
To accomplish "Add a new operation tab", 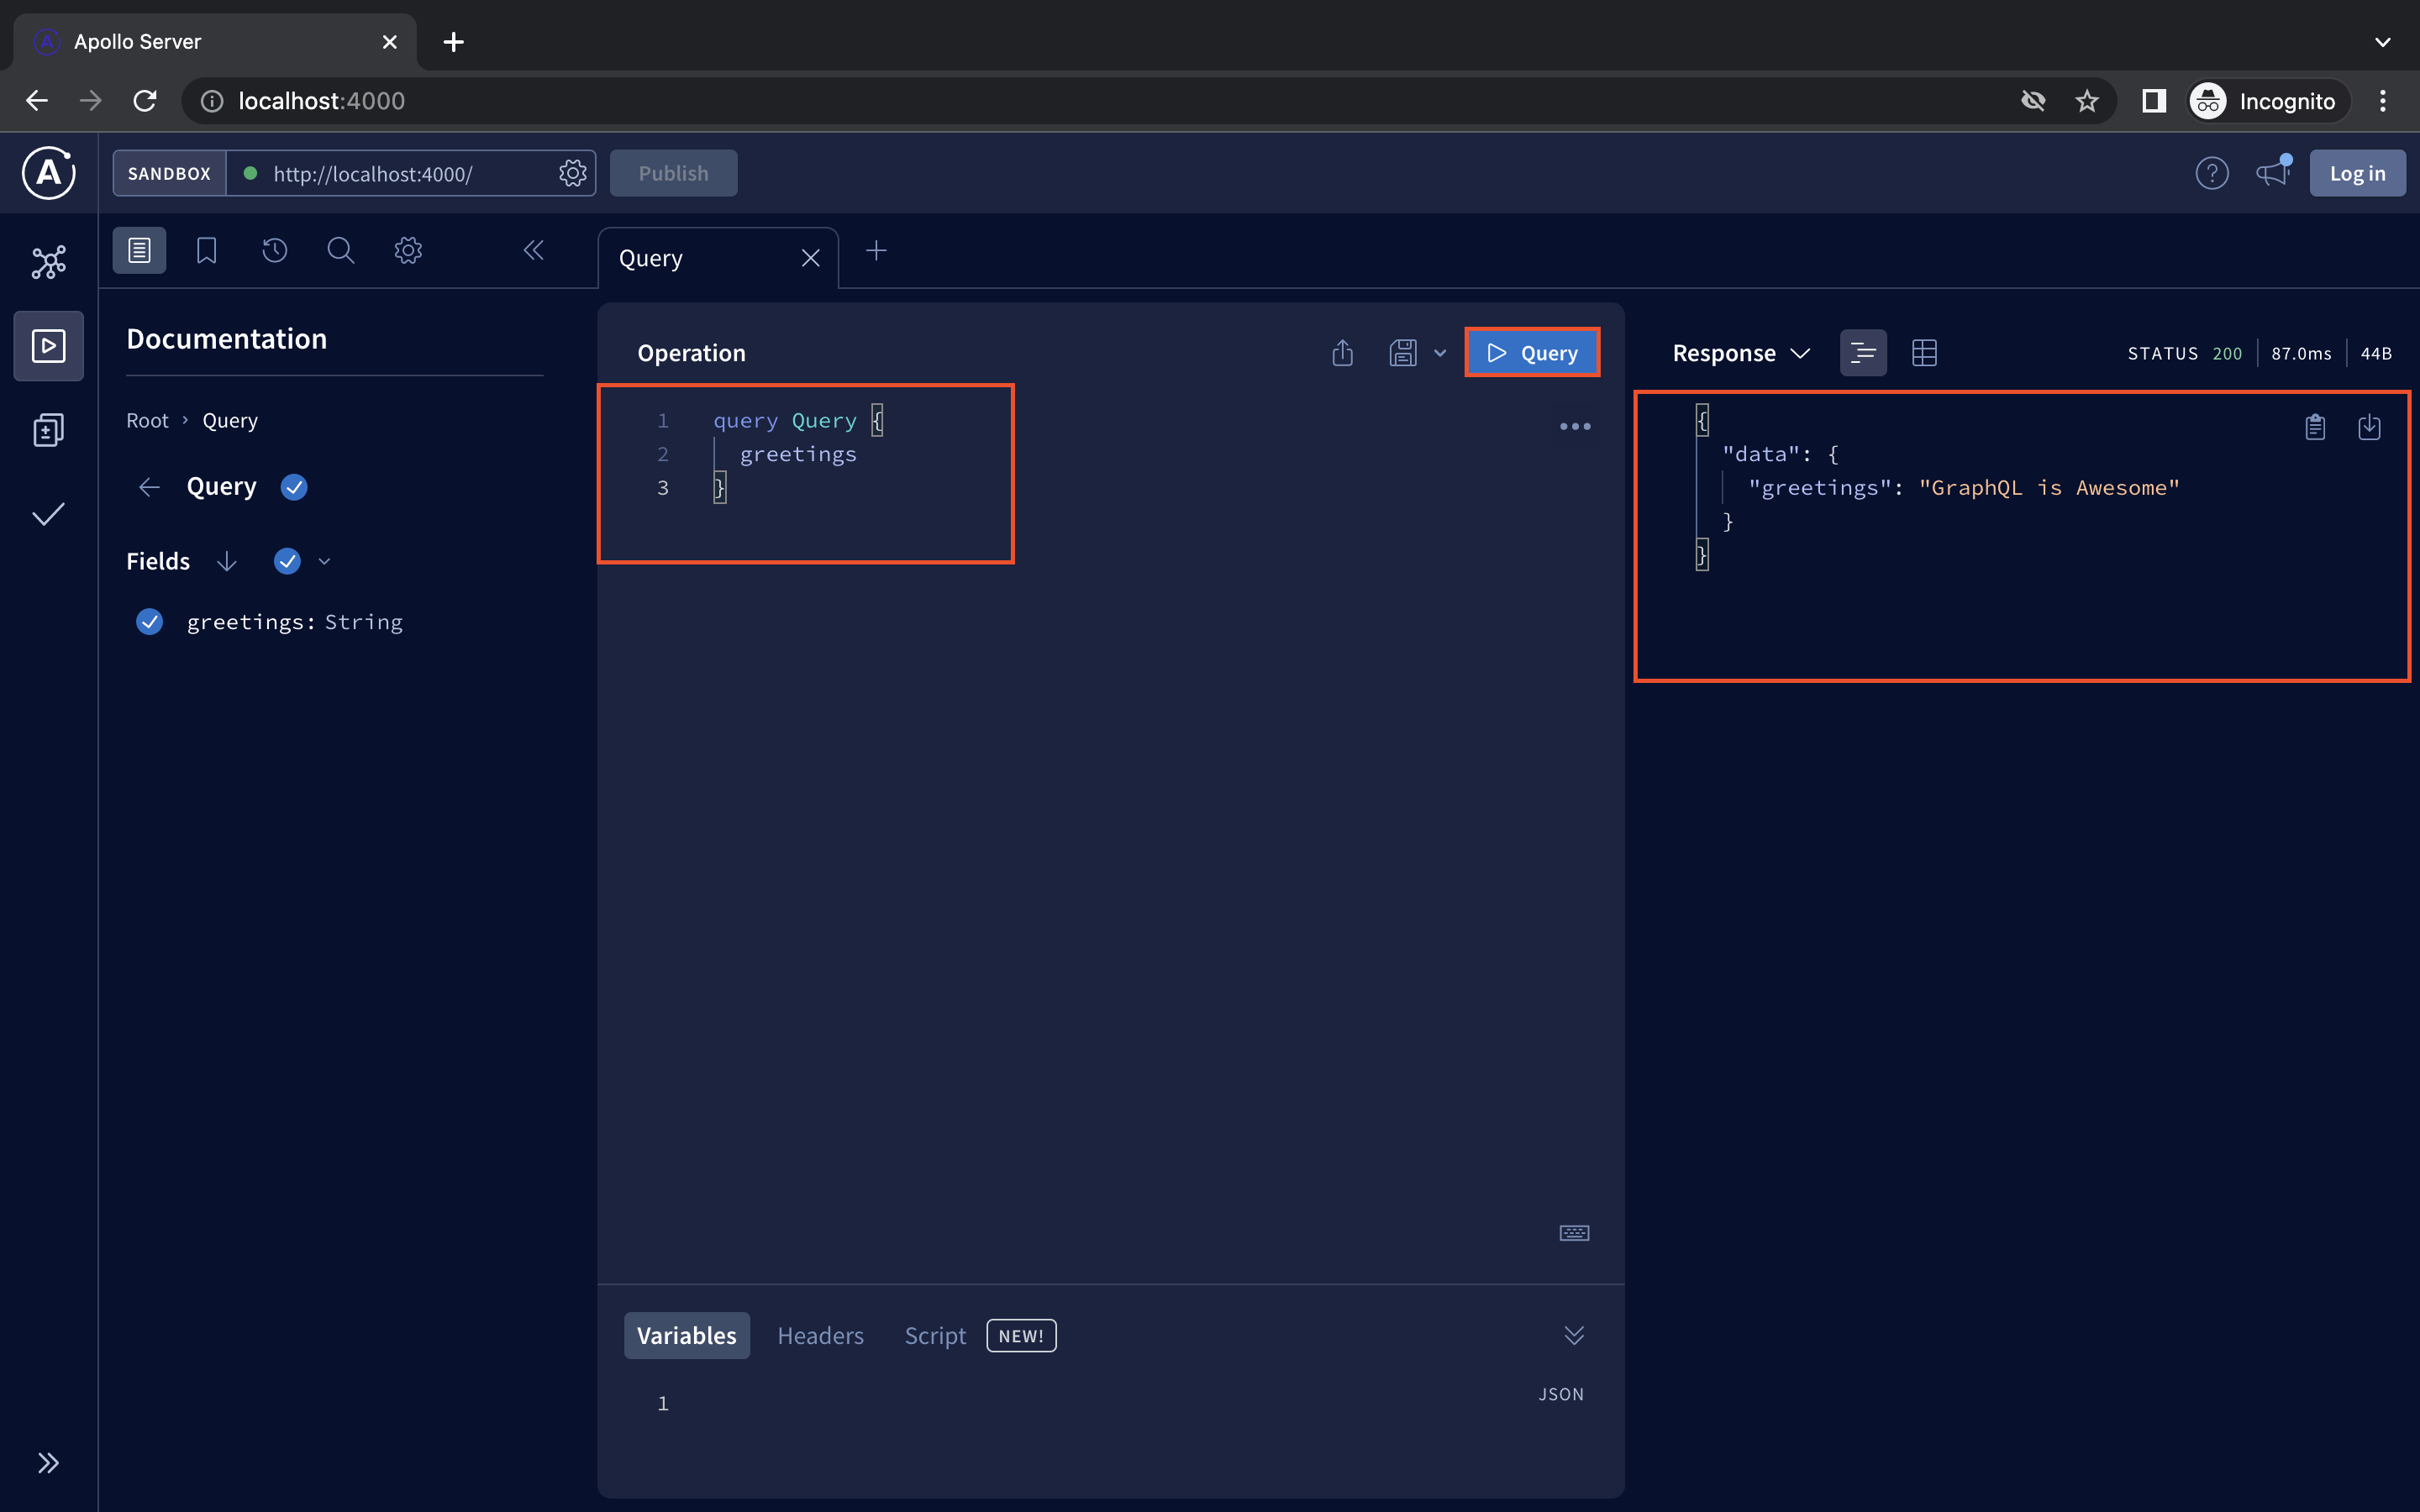I will coord(876,250).
